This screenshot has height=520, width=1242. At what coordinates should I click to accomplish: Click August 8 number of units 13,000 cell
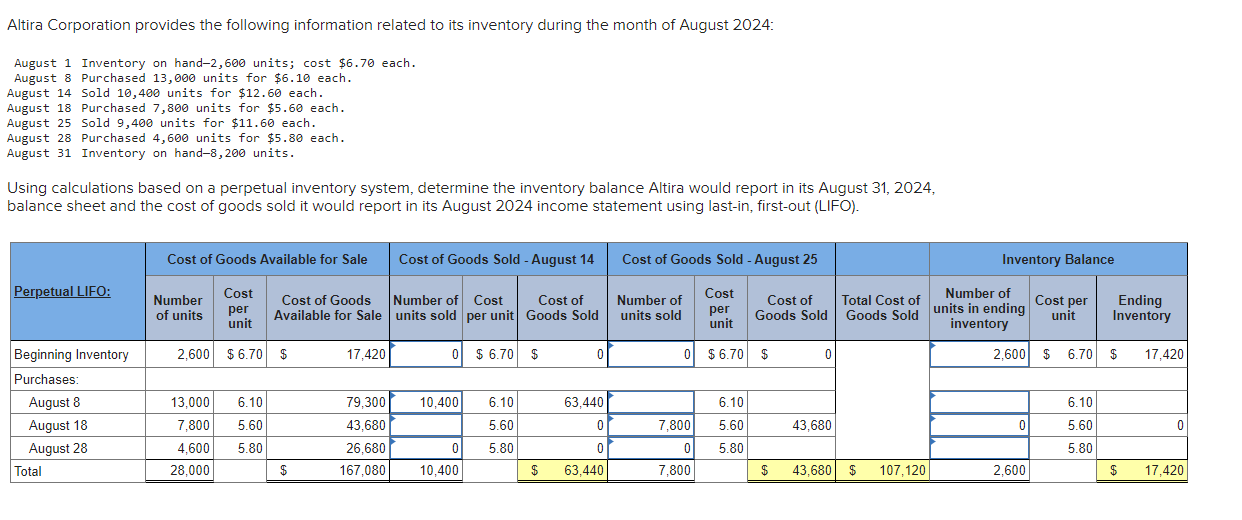click(179, 402)
